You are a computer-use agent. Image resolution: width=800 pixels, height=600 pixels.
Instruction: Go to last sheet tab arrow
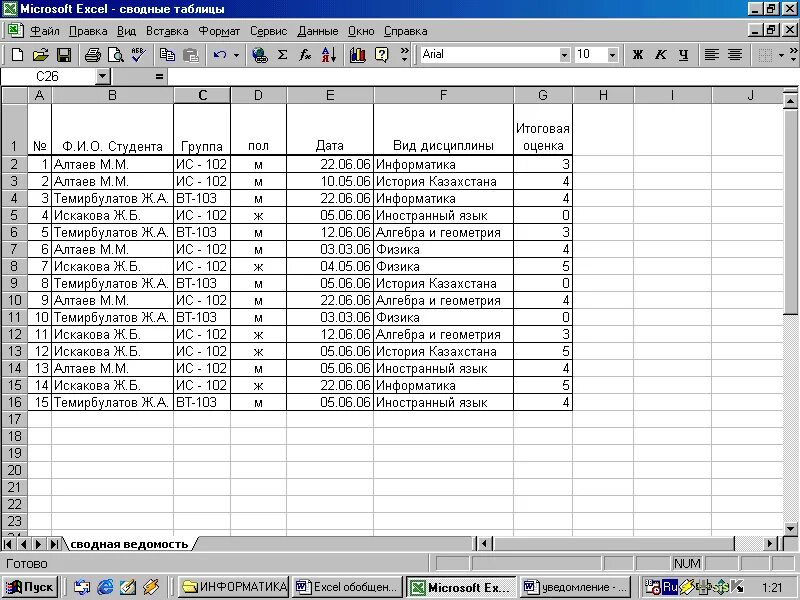(x=54, y=544)
